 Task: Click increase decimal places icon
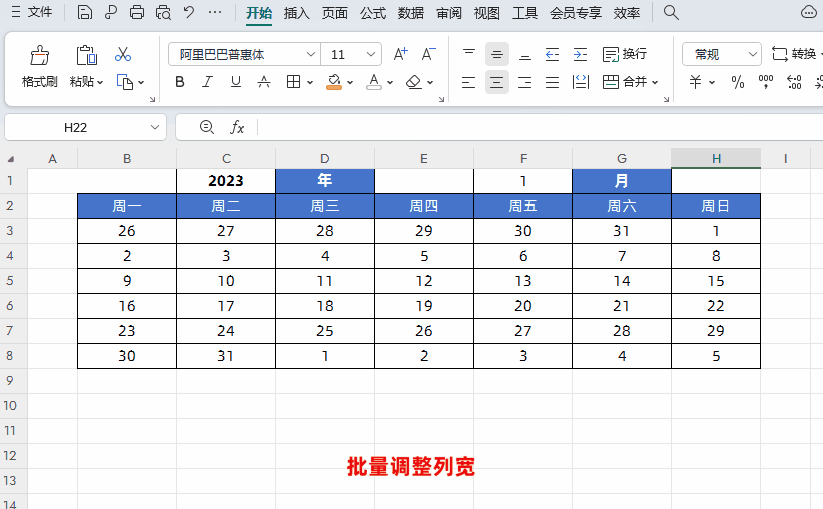click(794, 82)
